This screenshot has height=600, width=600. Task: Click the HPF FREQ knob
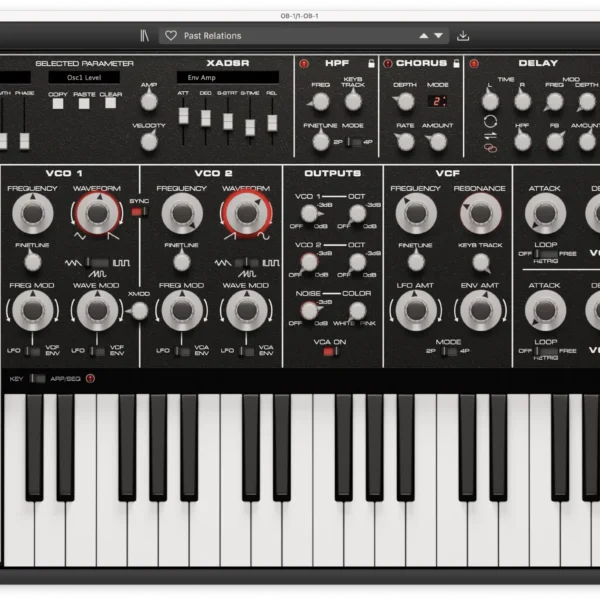tap(320, 102)
